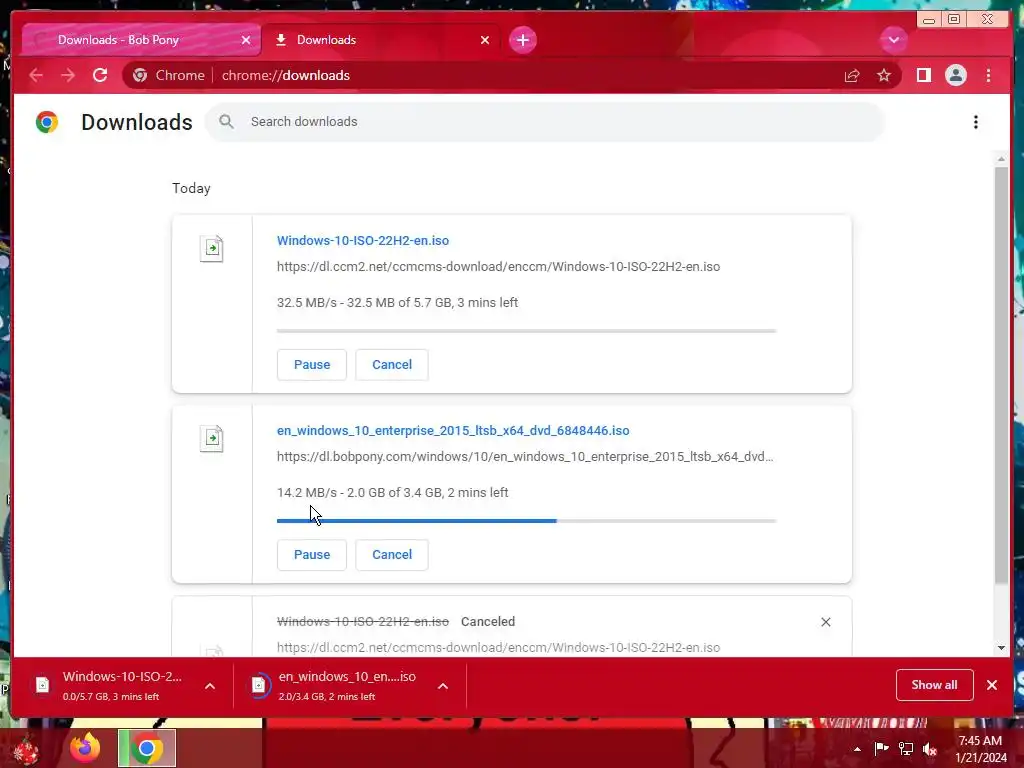Click file icon for Windows-10-ISO-22H2-en.iso download
Screen dimensions: 1024x768
(x=212, y=249)
